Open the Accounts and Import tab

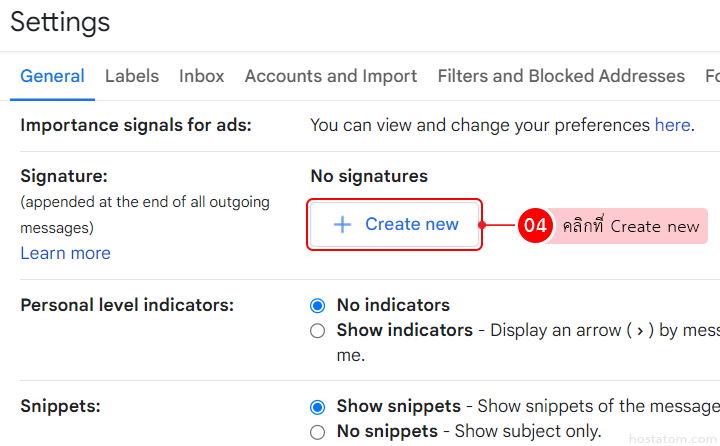coord(331,76)
